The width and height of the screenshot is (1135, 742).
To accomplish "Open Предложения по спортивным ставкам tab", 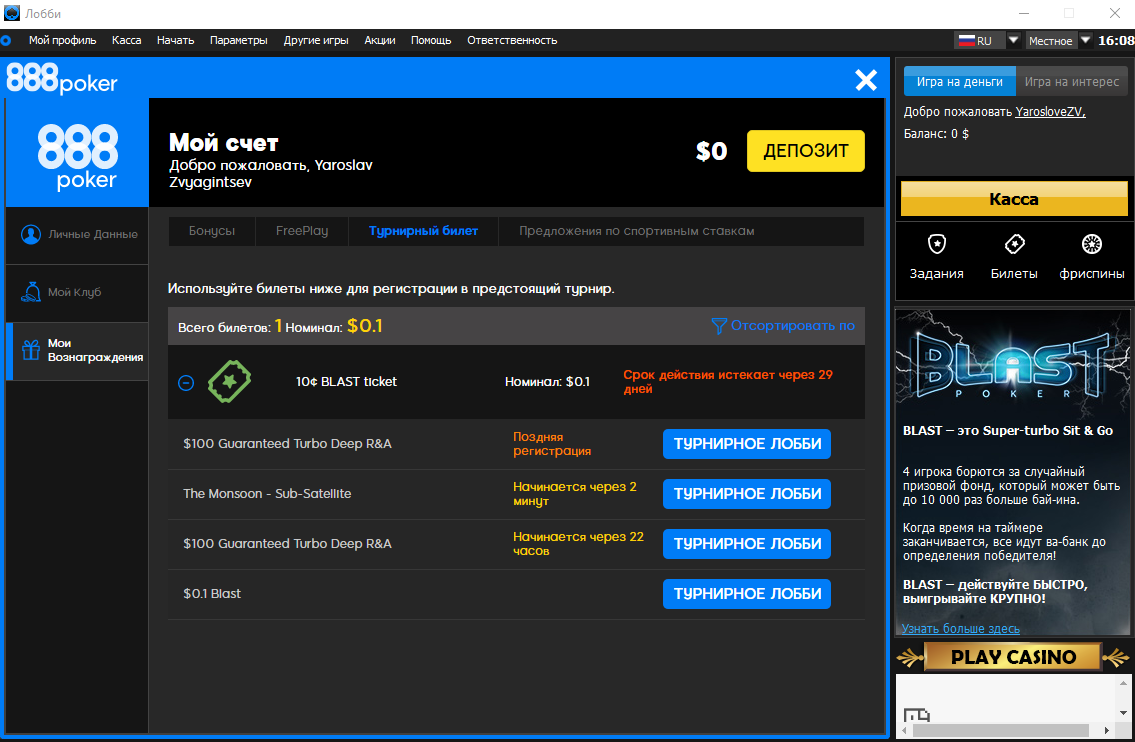I will [636, 231].
